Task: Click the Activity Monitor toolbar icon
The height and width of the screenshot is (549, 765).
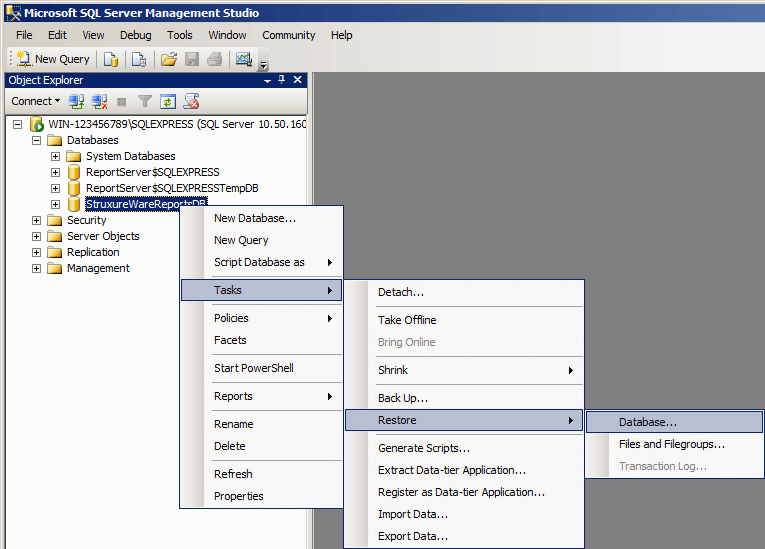Action: pyautogui.click(x=243, y=59)
